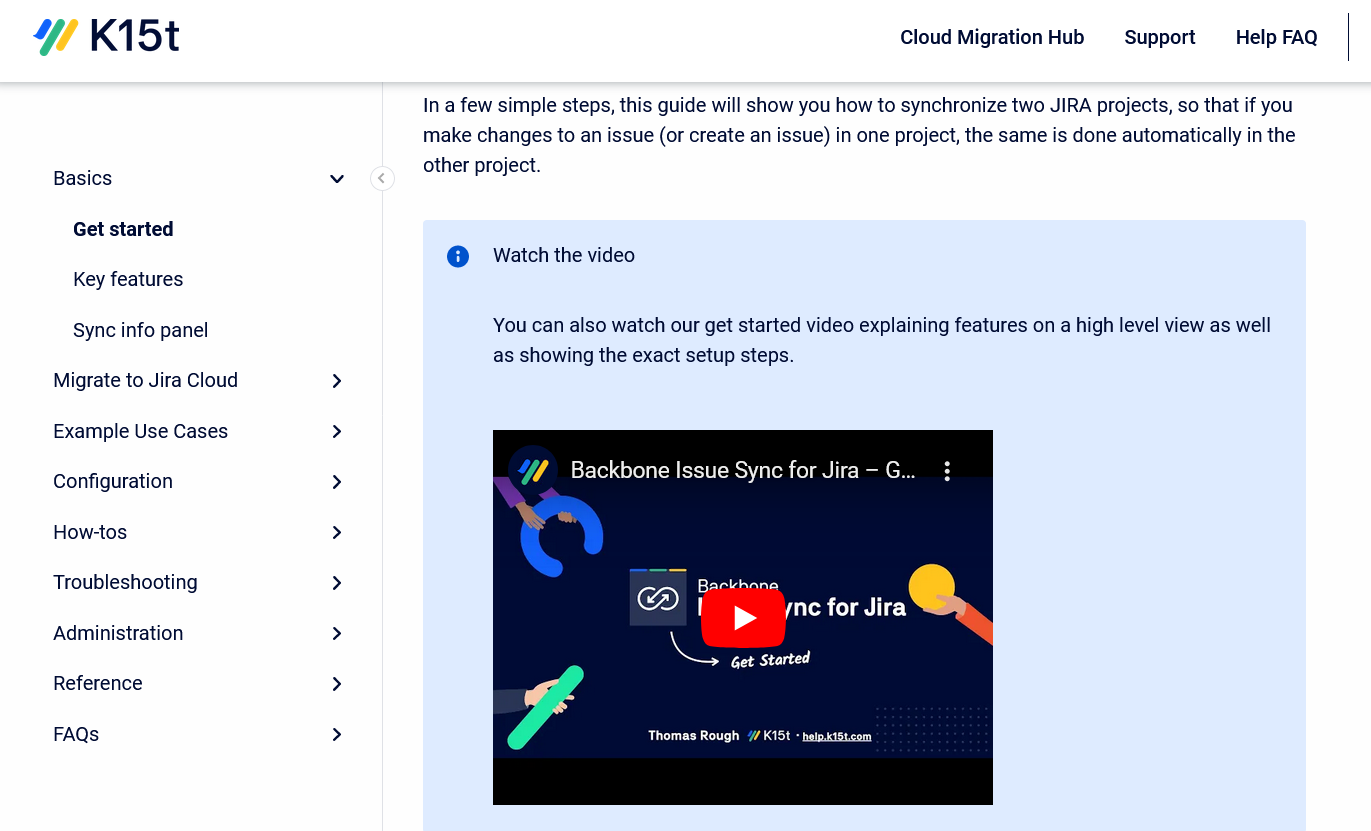Open the video's three-dot options menu
1371x831 pixels.
[947, 469]
